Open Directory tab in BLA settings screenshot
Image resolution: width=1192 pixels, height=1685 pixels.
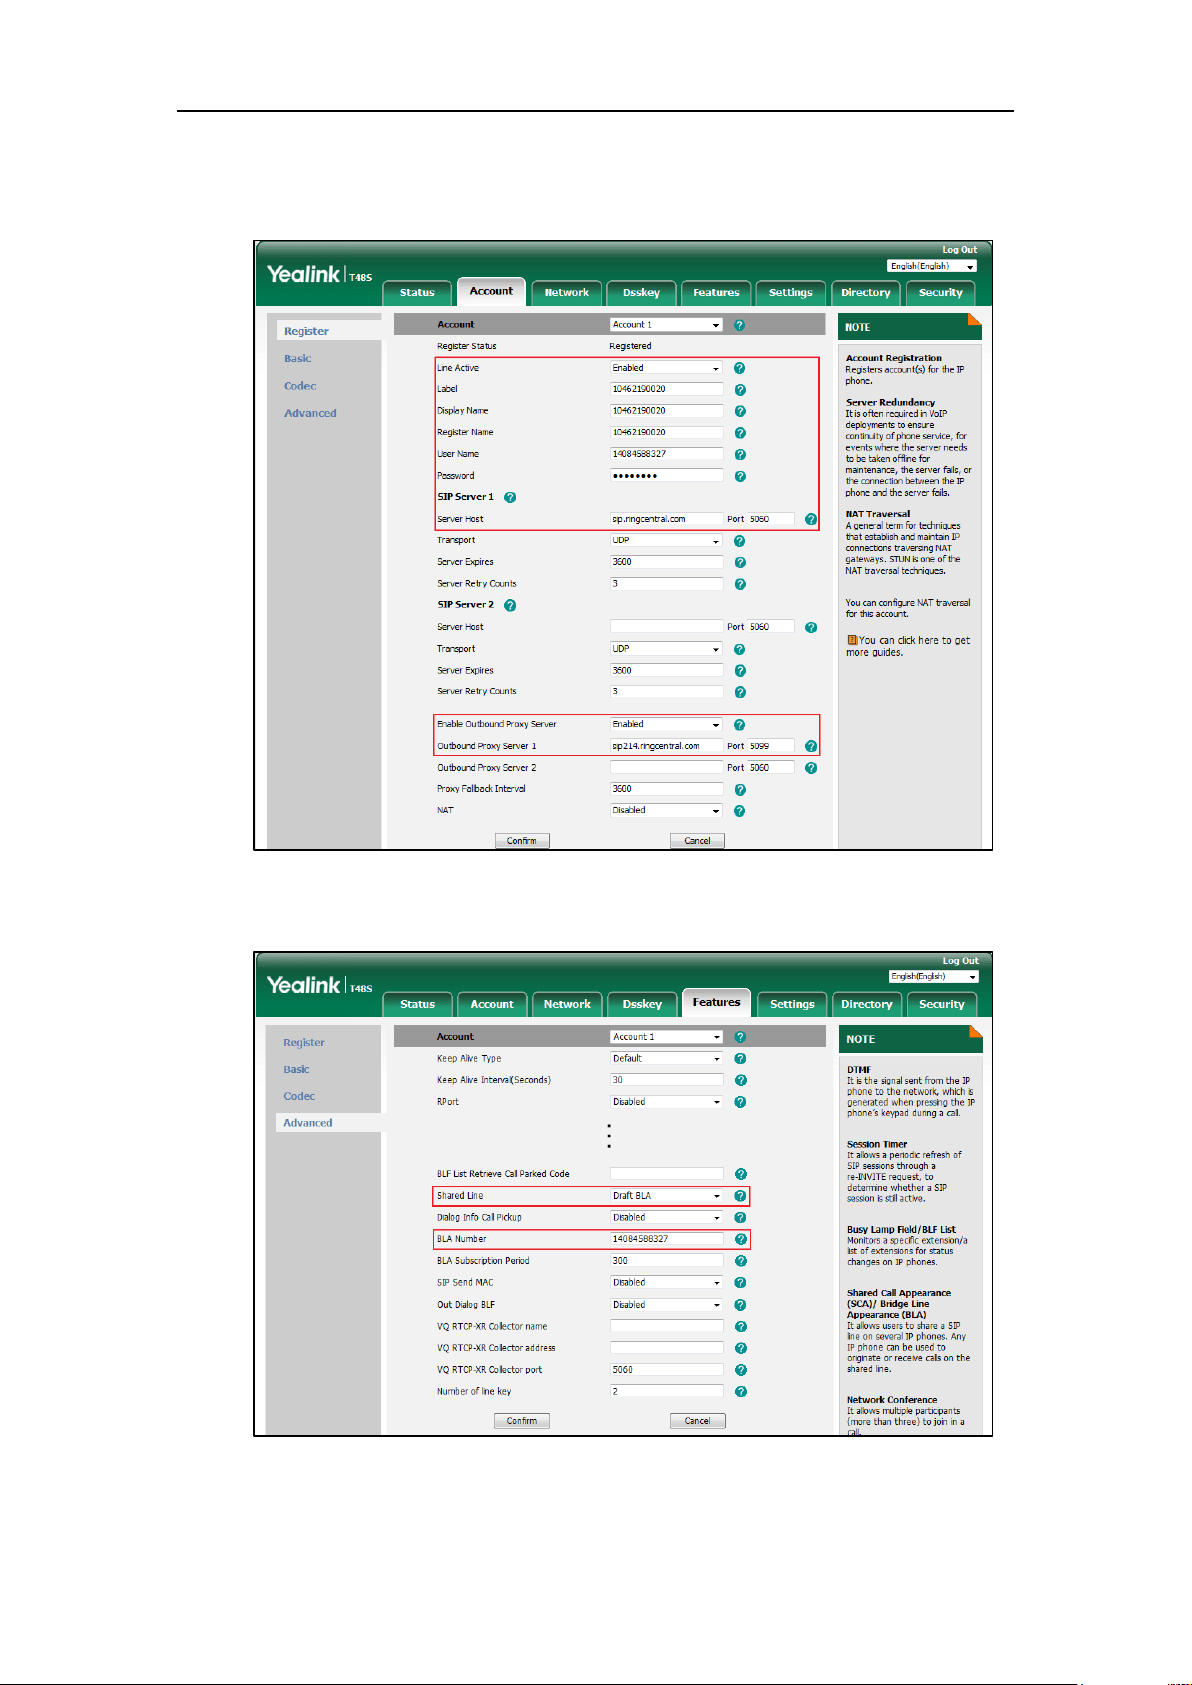866,1004
